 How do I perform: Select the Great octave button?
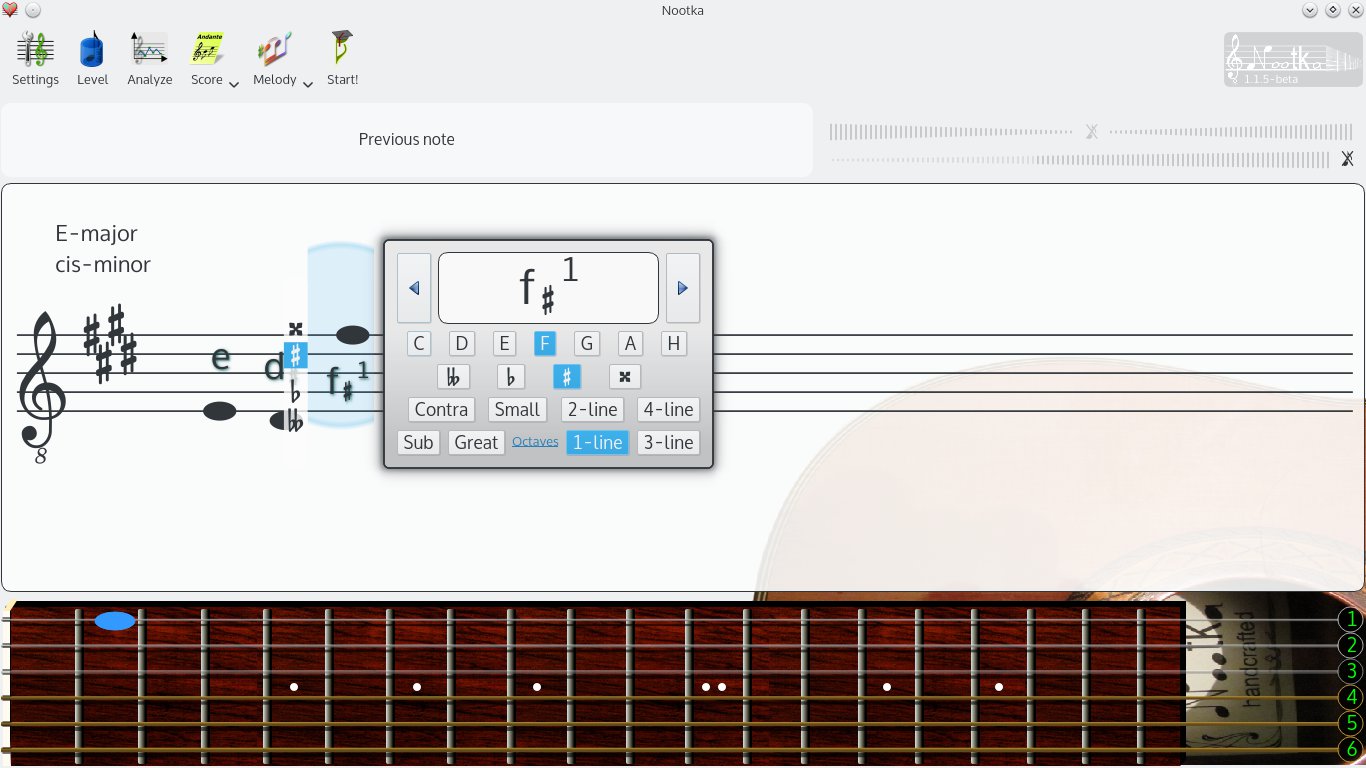click(476, 442)
